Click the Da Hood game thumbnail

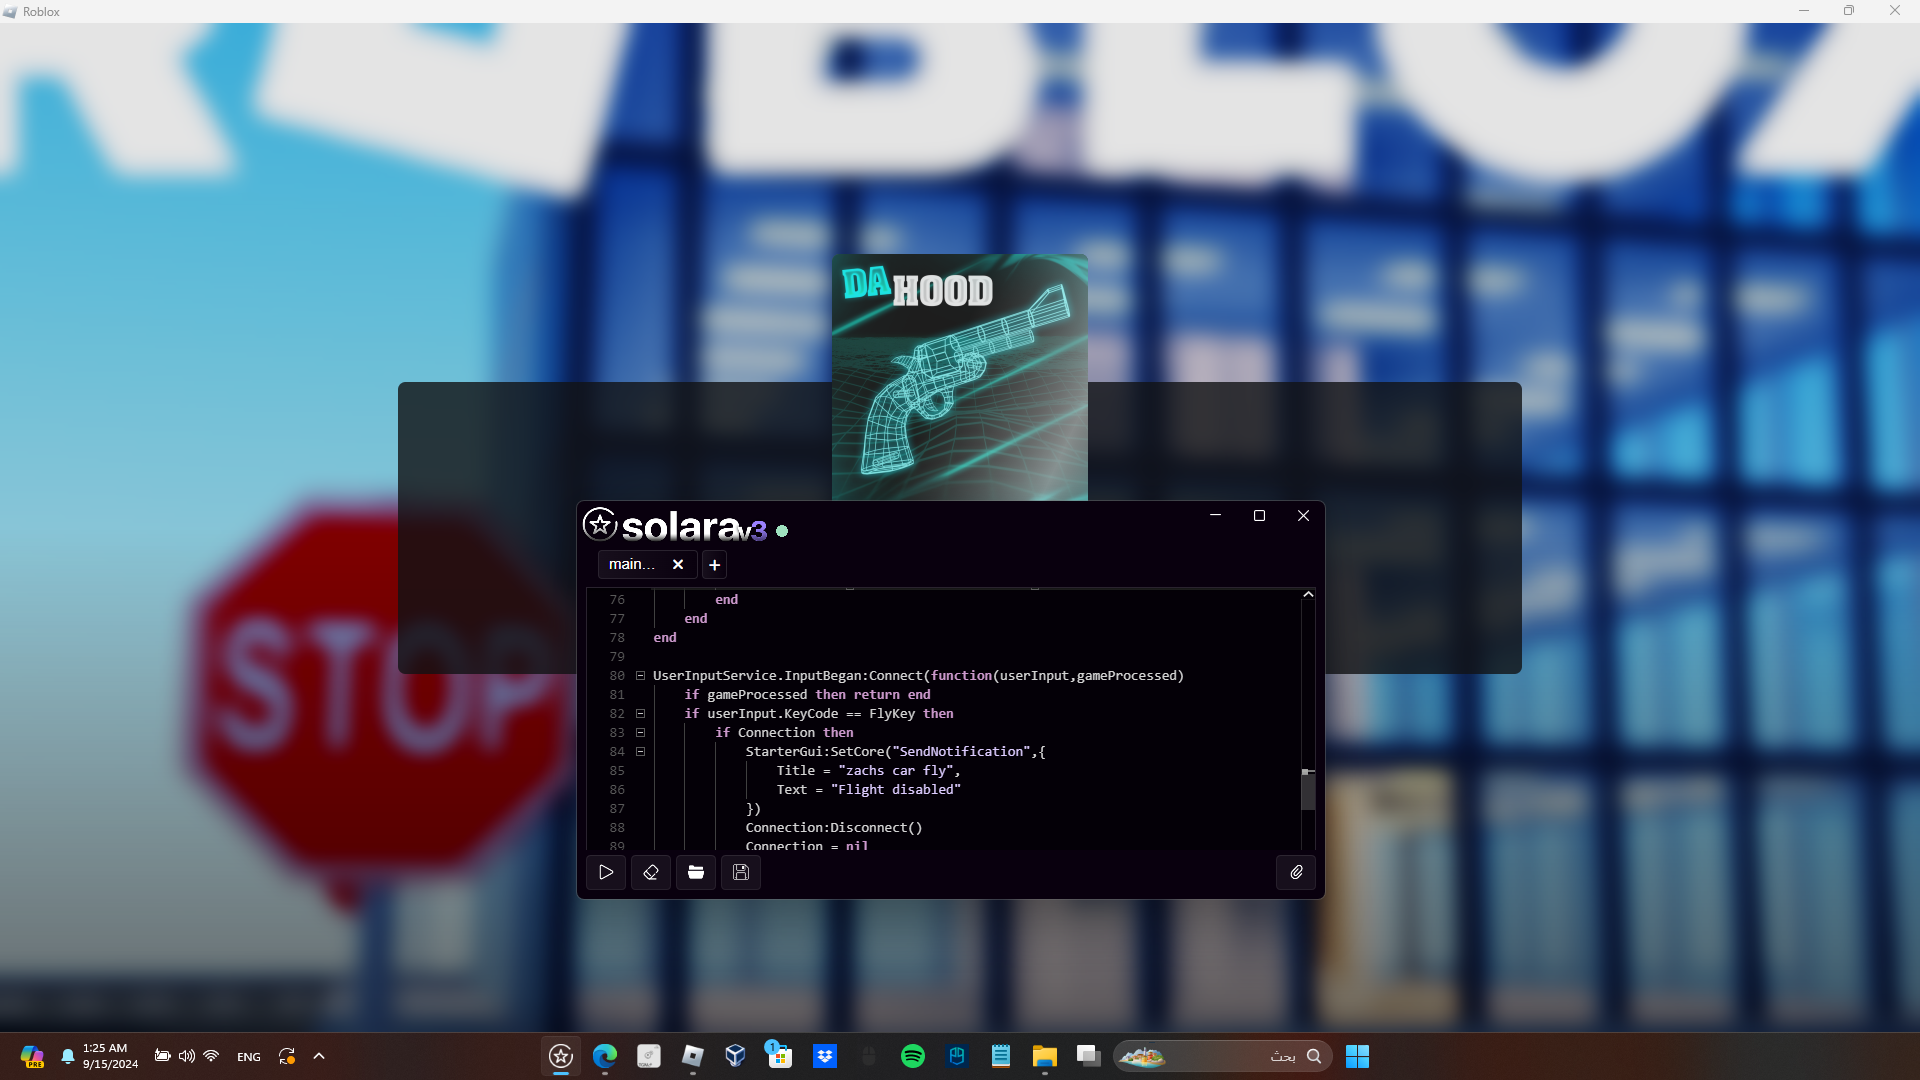click(x=959, y=377)
